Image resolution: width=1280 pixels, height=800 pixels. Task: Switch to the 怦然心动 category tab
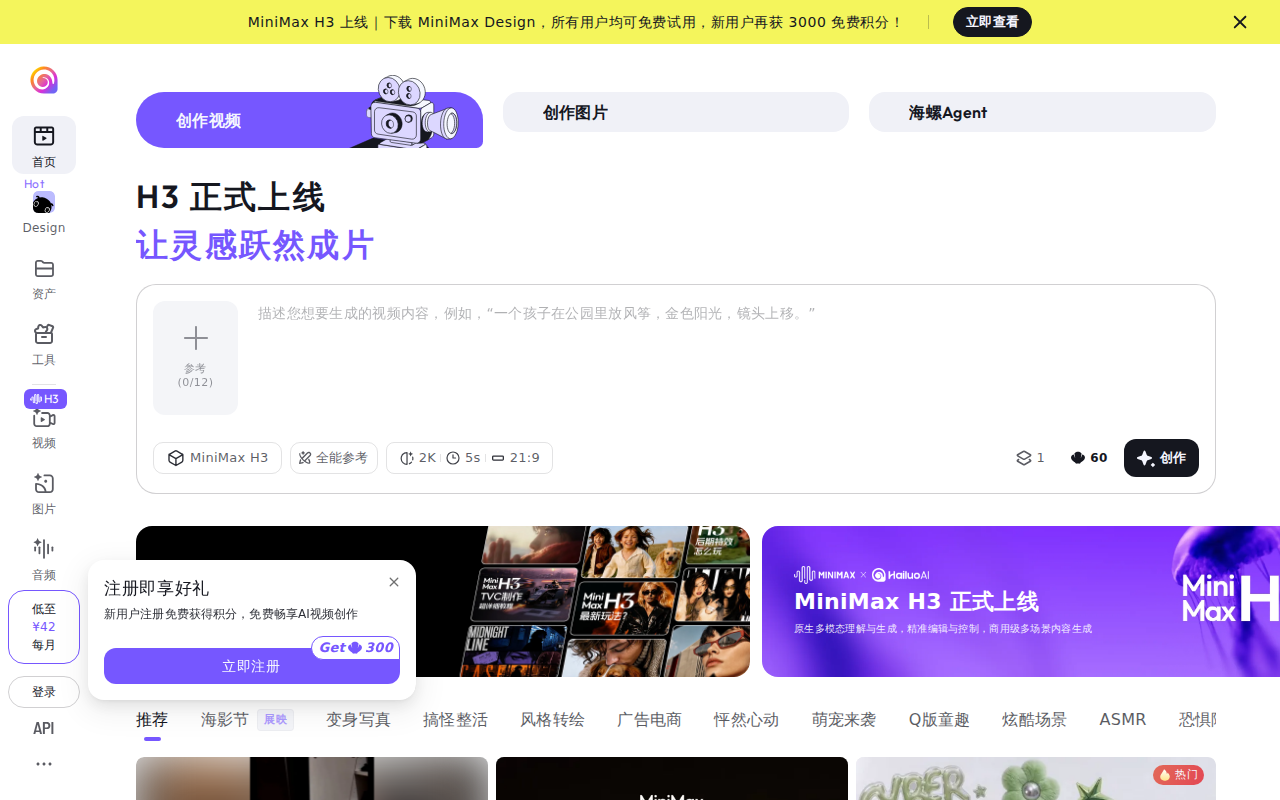click(746, 720)
